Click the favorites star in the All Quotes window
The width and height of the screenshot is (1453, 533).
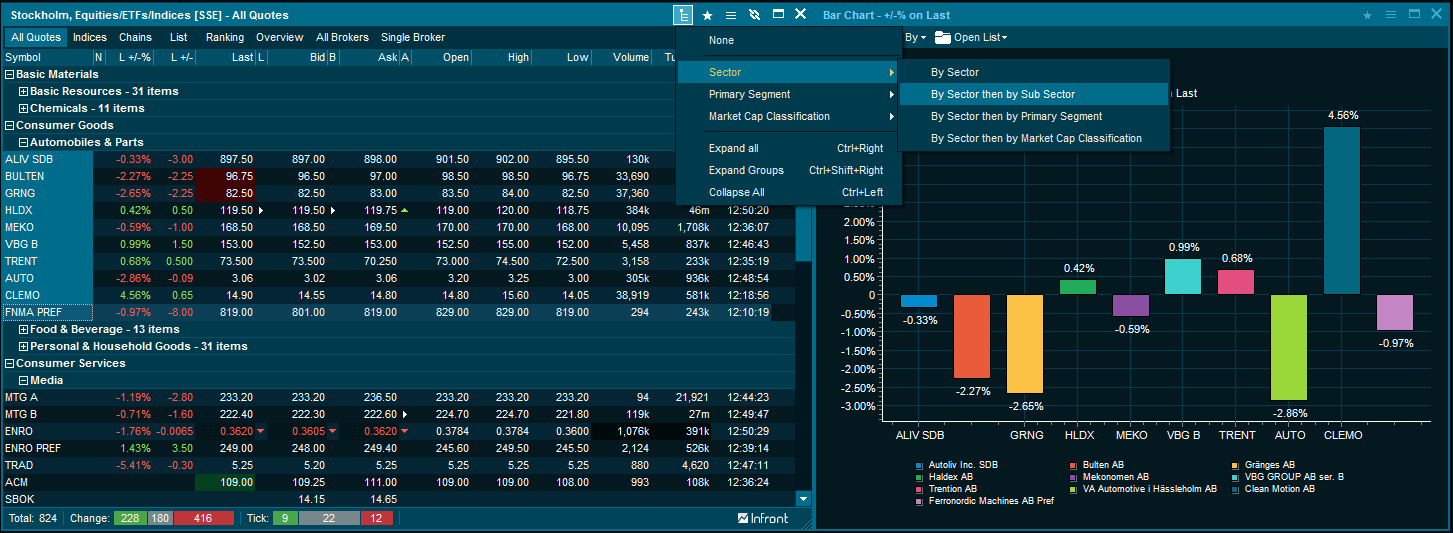(x=707, y=15)
